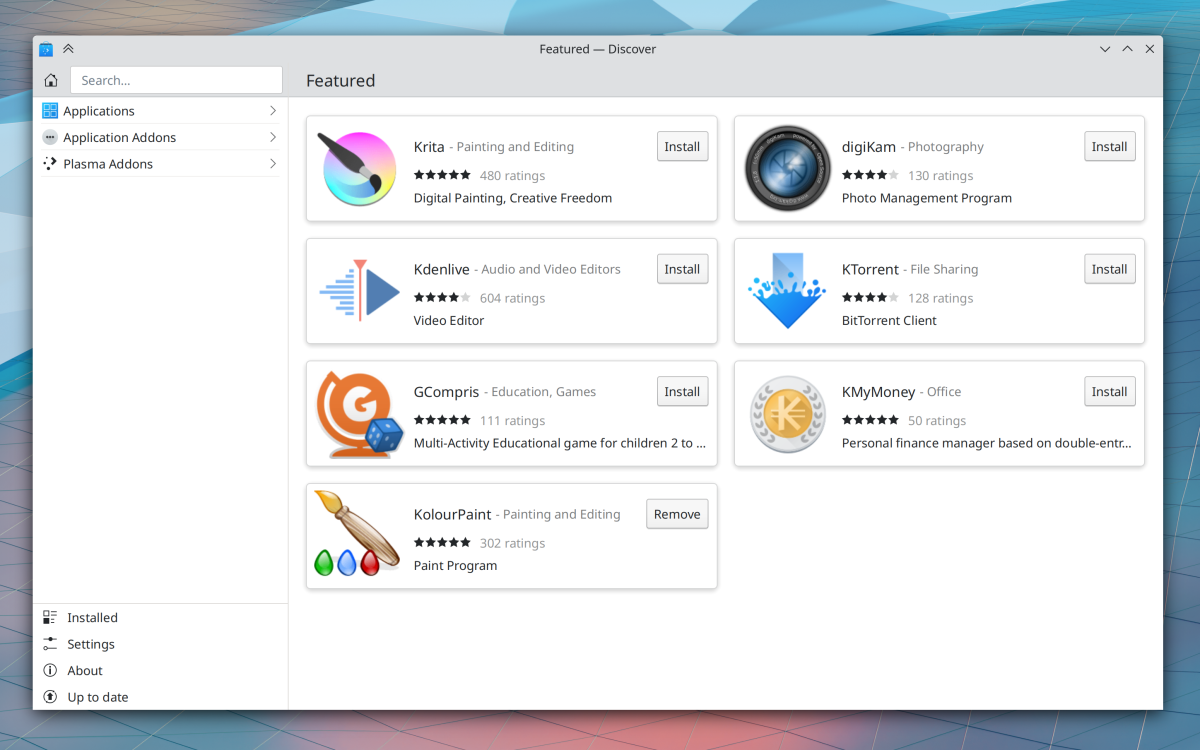Click the Kdenlive app icon
The height and width of the screenshot is (750, 1200).
coord(359,291)
